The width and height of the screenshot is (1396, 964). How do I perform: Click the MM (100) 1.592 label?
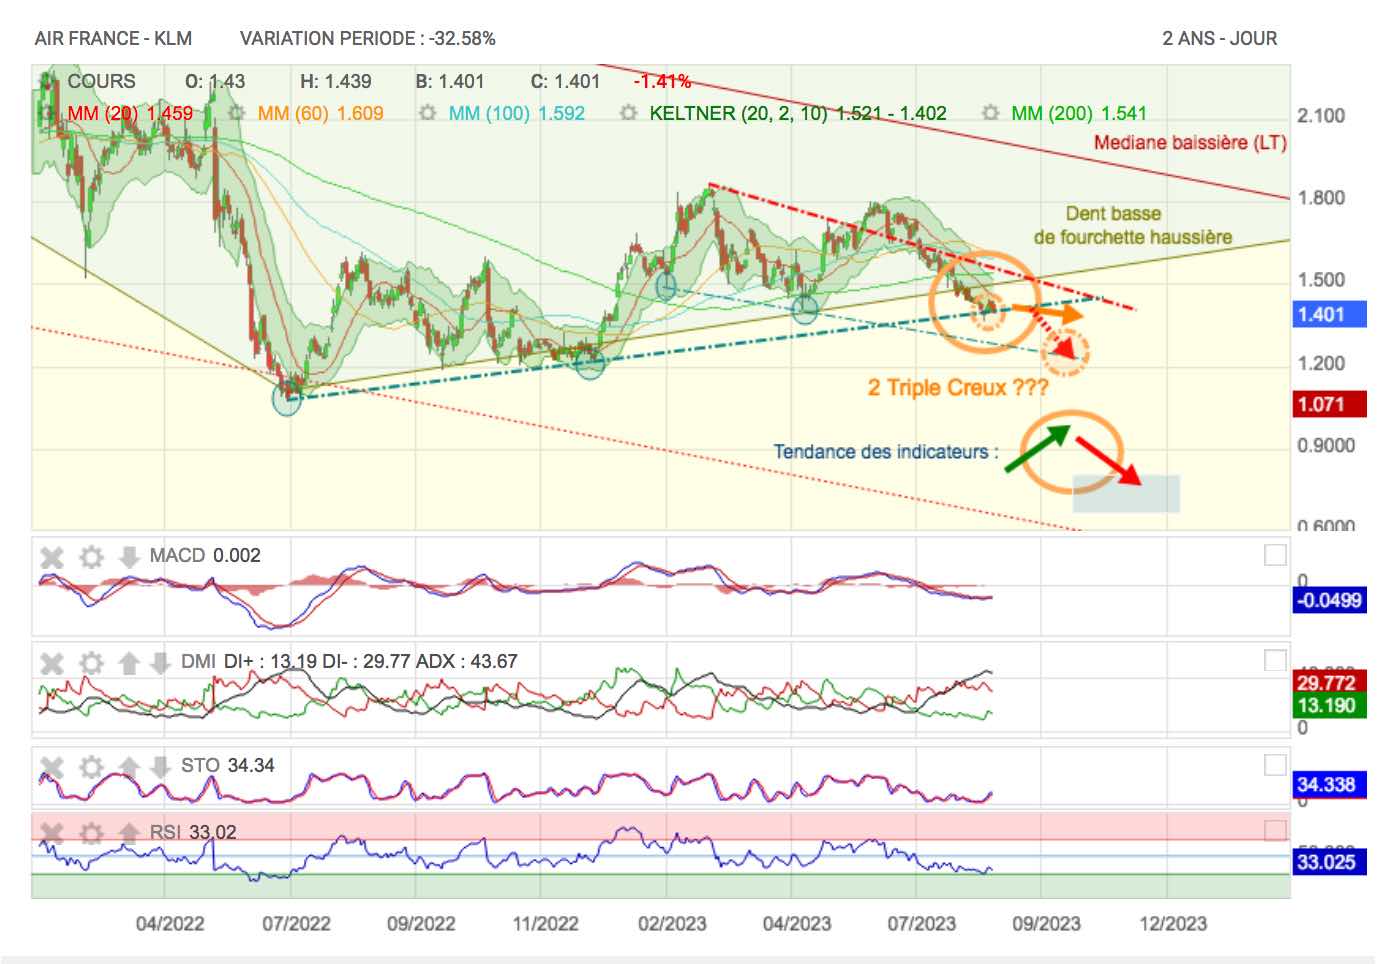click(x=516, y=113)
